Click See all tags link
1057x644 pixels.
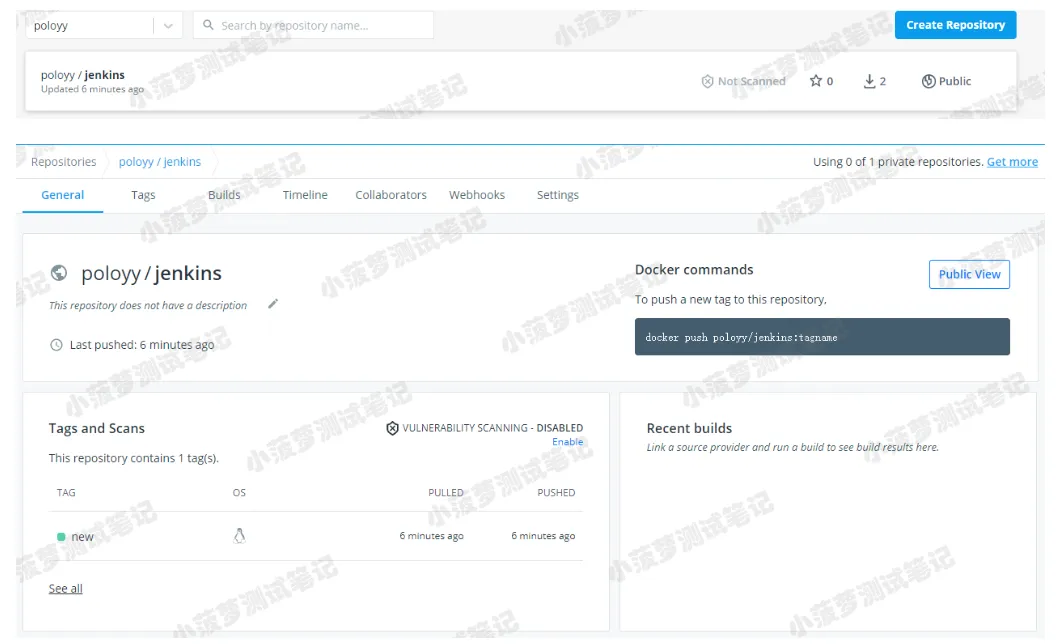(65, 589)
